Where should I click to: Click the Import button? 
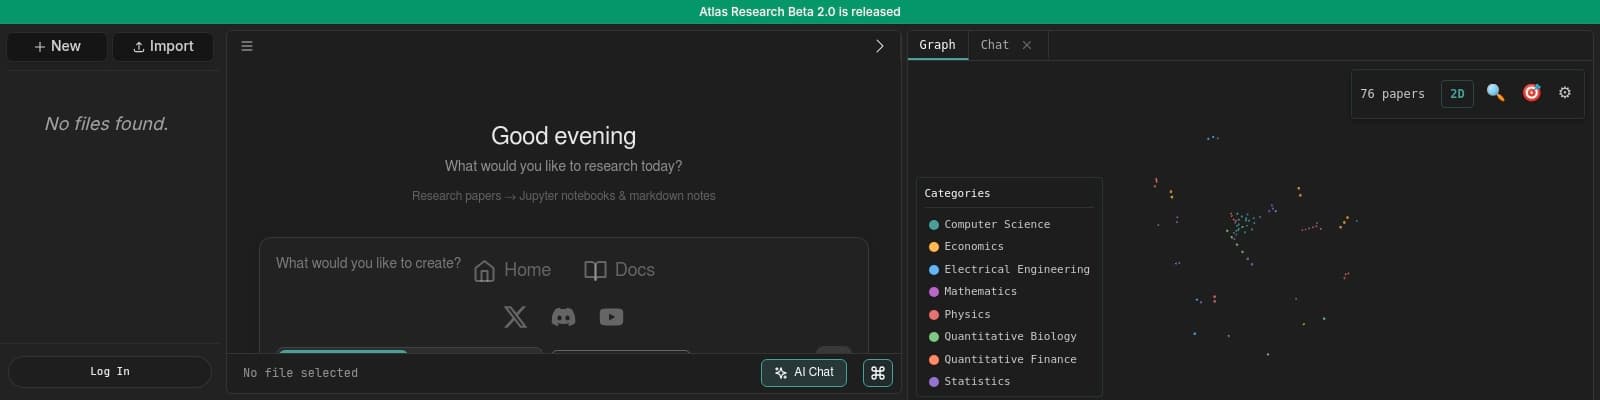pyautogui.click(x=163, y=46)
